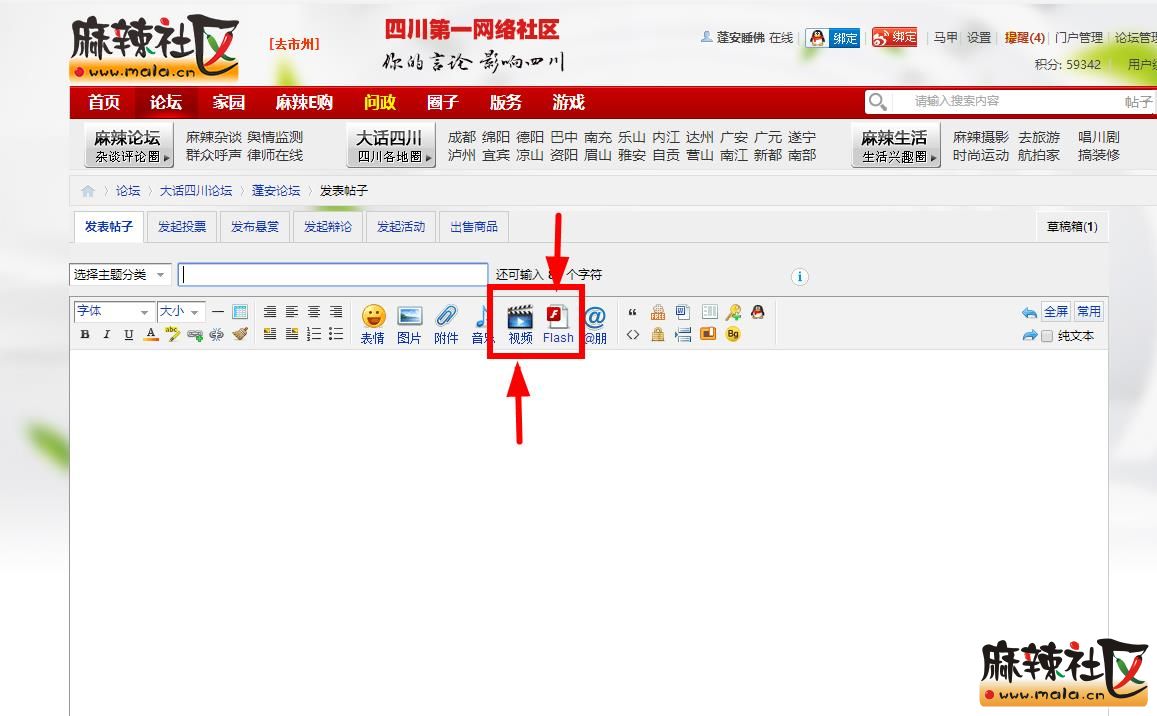Screen dimensions: 1157x716
Task: Click the Weibo 绑定 button
Action: click(x=894, y=37)
